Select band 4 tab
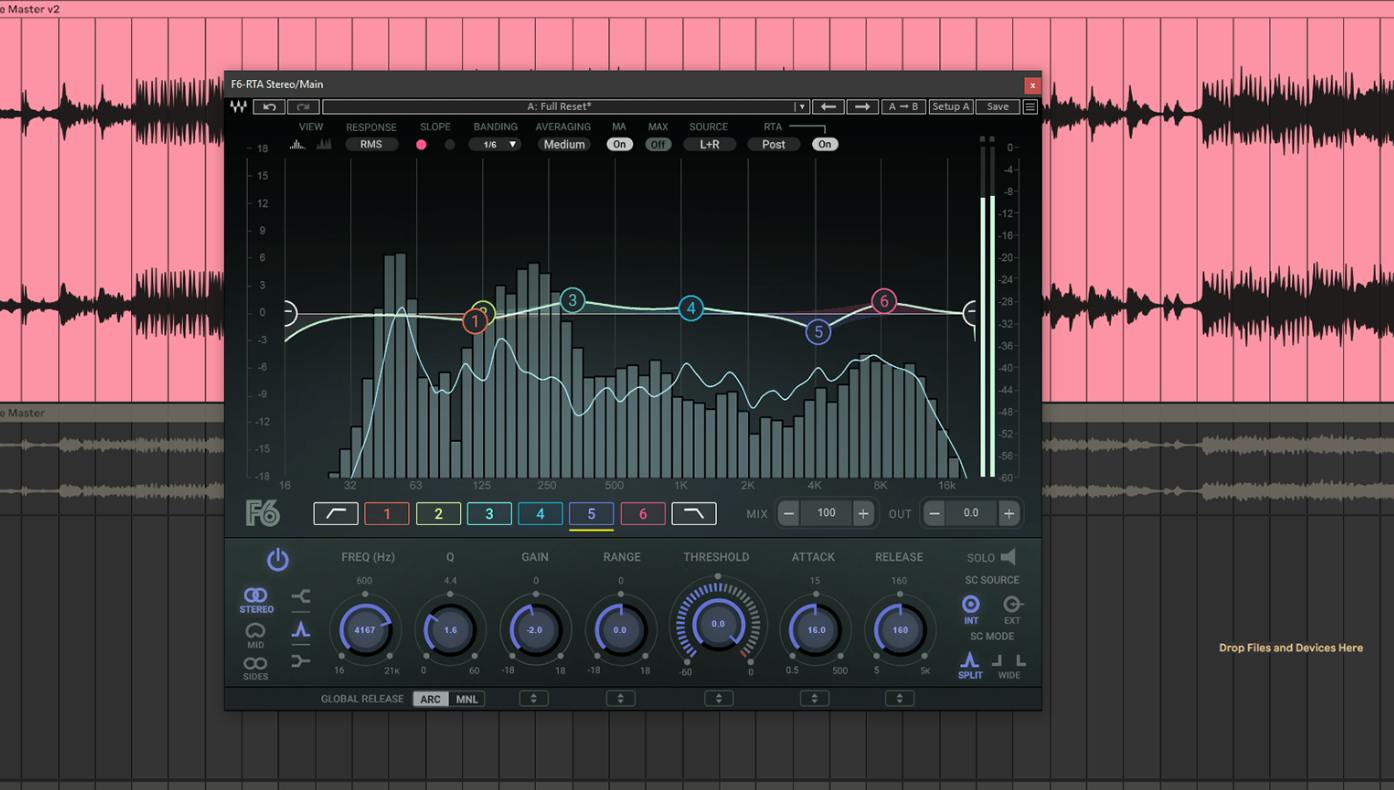The width and height of the screenshot is (1394, 790). point(540,514)
